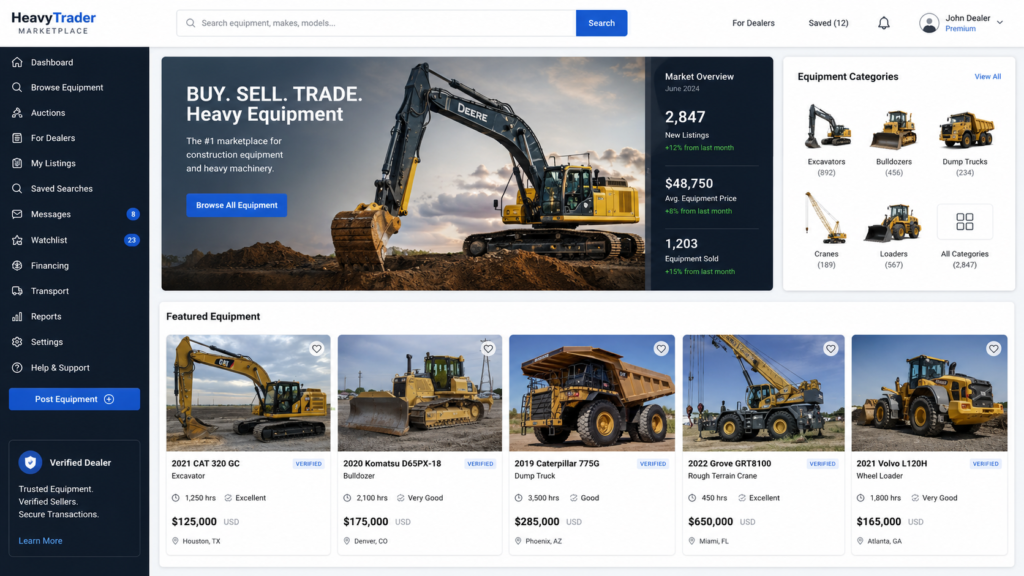
Task: Select the Loaders category icon
Action: [x=893, y=223]
